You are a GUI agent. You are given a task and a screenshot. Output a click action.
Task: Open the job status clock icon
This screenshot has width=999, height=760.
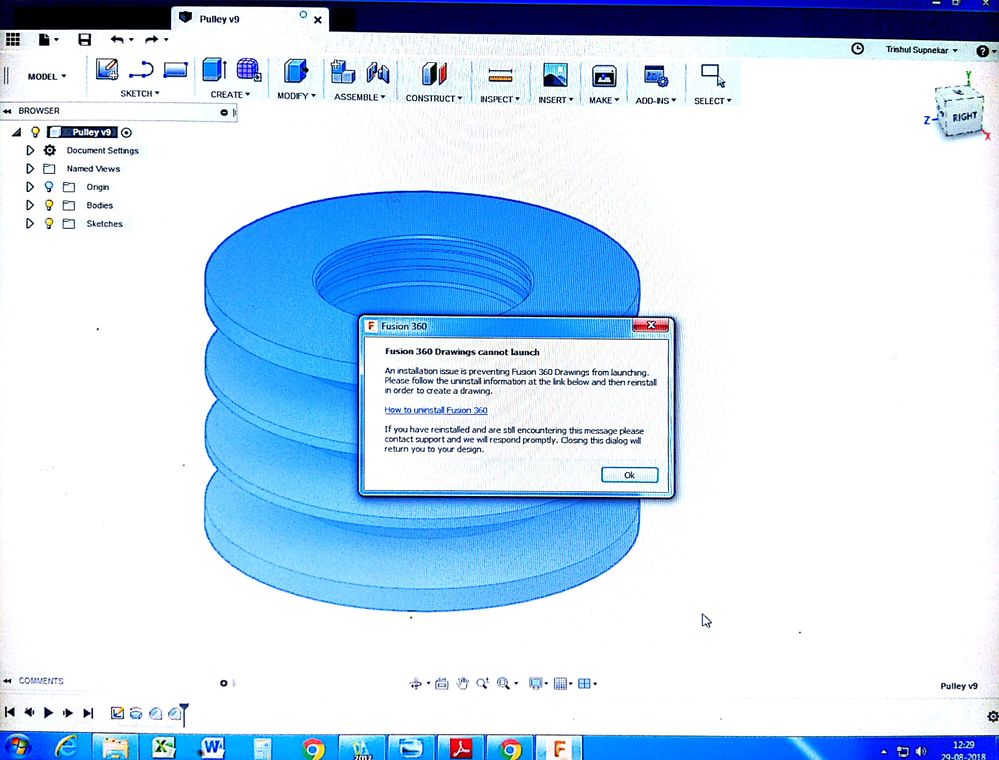point(858,48)
